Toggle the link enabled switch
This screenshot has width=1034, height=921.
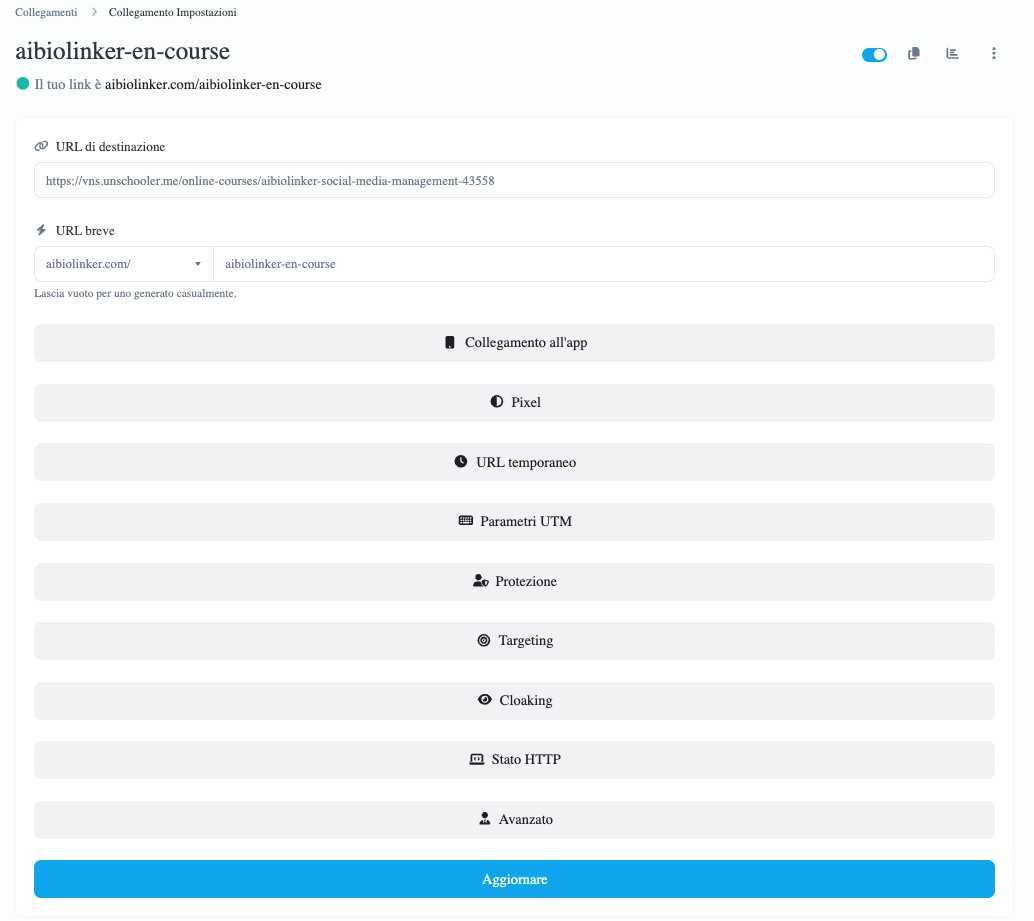tap(874, 55)
